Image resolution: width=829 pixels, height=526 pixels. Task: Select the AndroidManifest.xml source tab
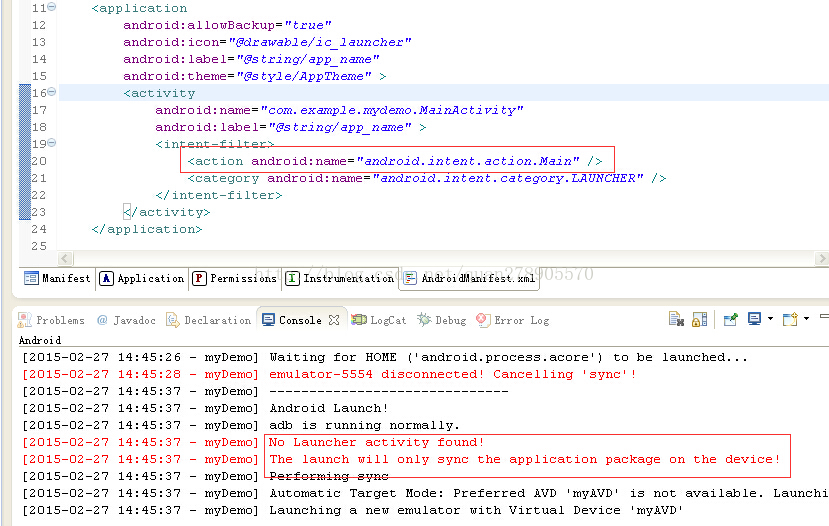point(469,278)
